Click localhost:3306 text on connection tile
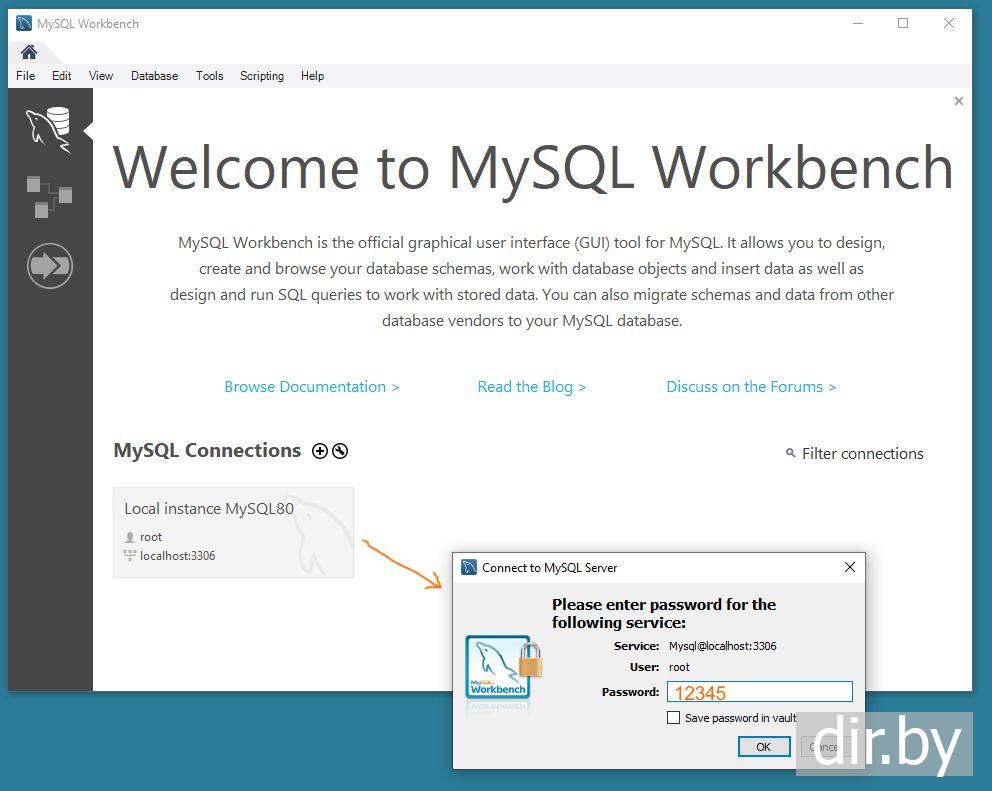 pyautogui.click(x=177, y=556)
